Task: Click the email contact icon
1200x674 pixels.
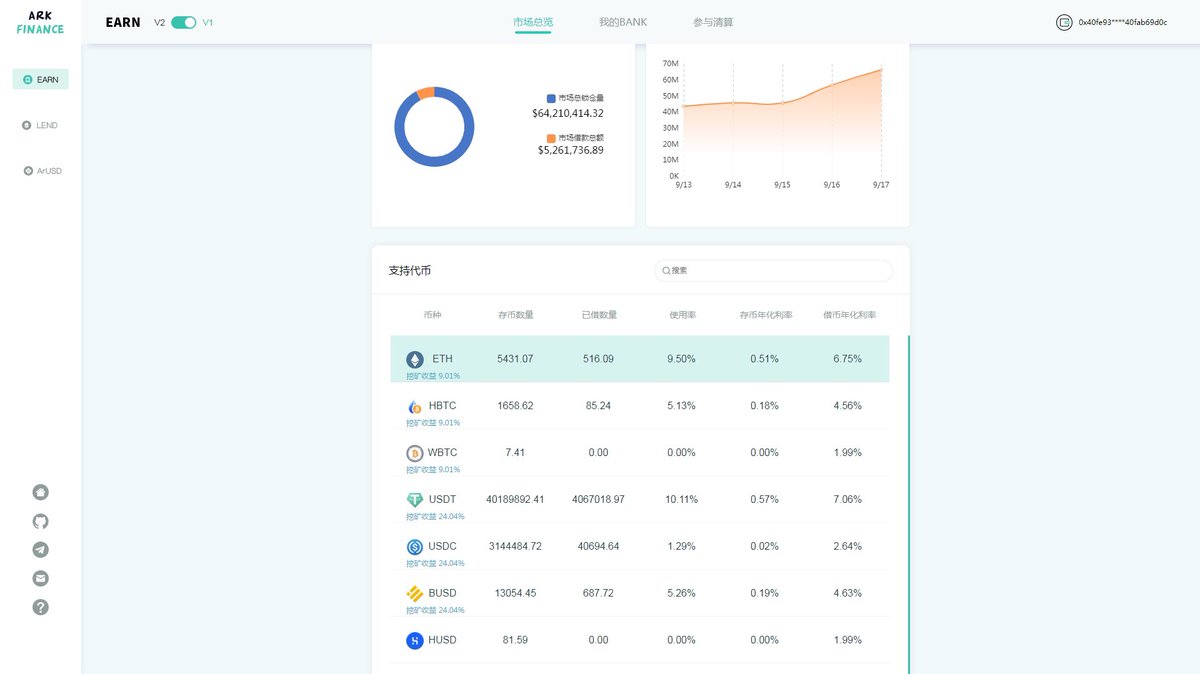Action: 39,577
